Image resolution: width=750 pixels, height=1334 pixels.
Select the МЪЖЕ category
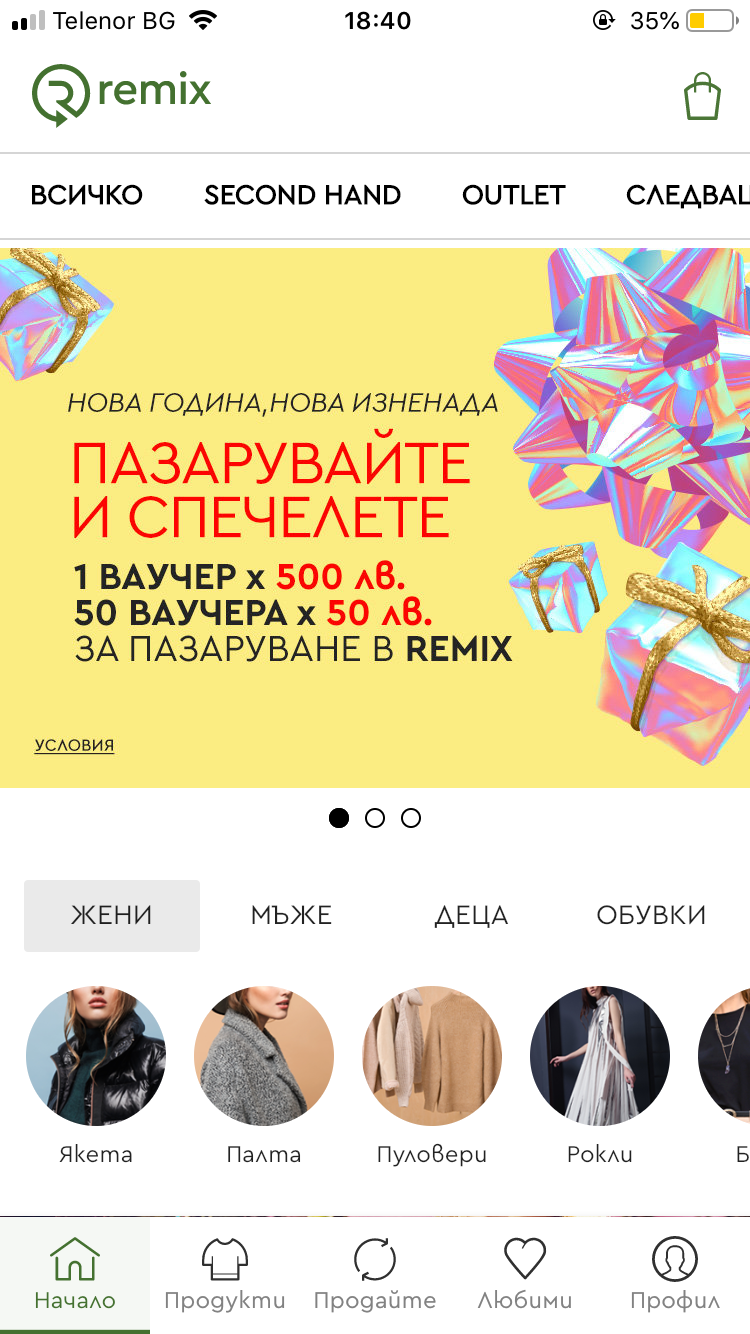click(291, 915)
